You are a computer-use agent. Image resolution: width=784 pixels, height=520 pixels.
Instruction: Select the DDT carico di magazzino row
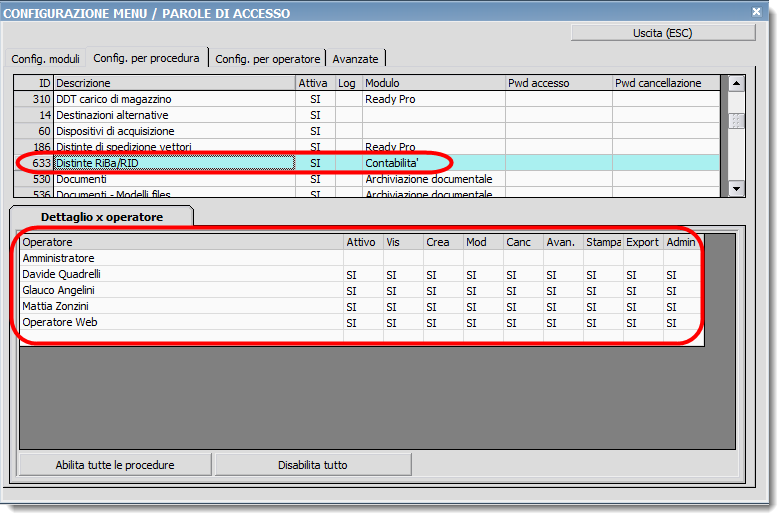[366, 99]
